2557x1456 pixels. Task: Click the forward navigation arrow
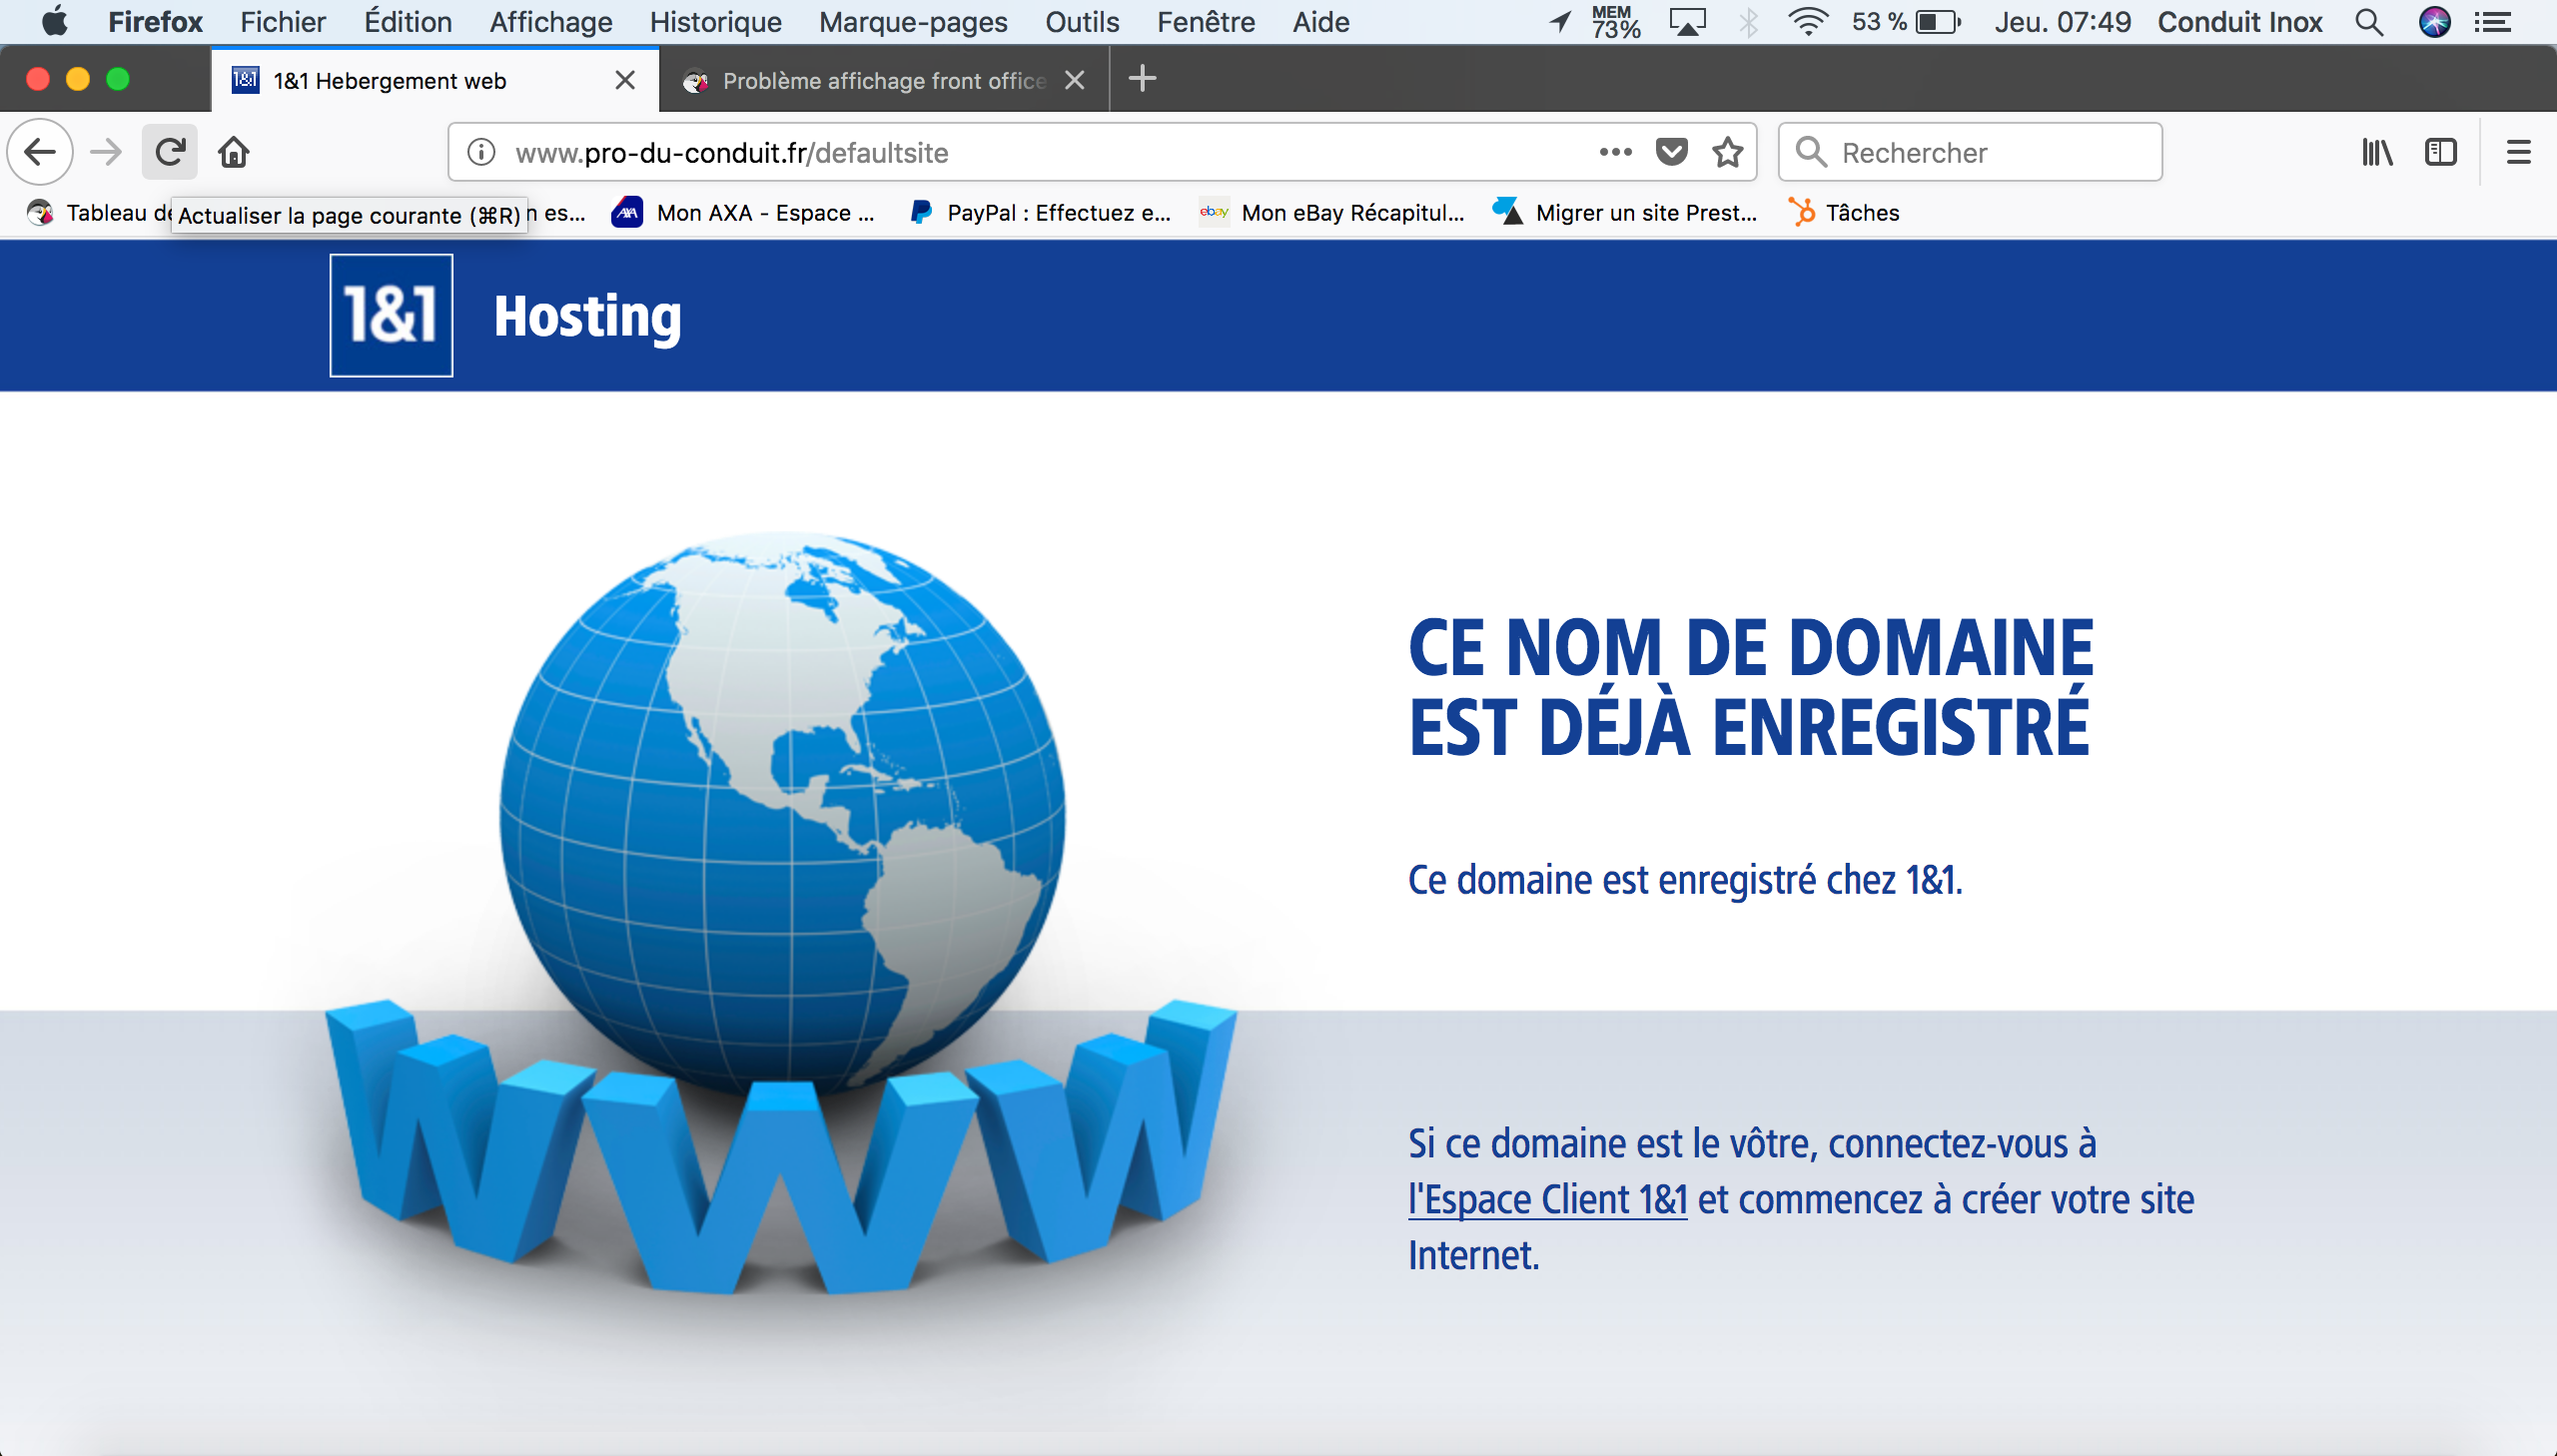pos(105,152)
